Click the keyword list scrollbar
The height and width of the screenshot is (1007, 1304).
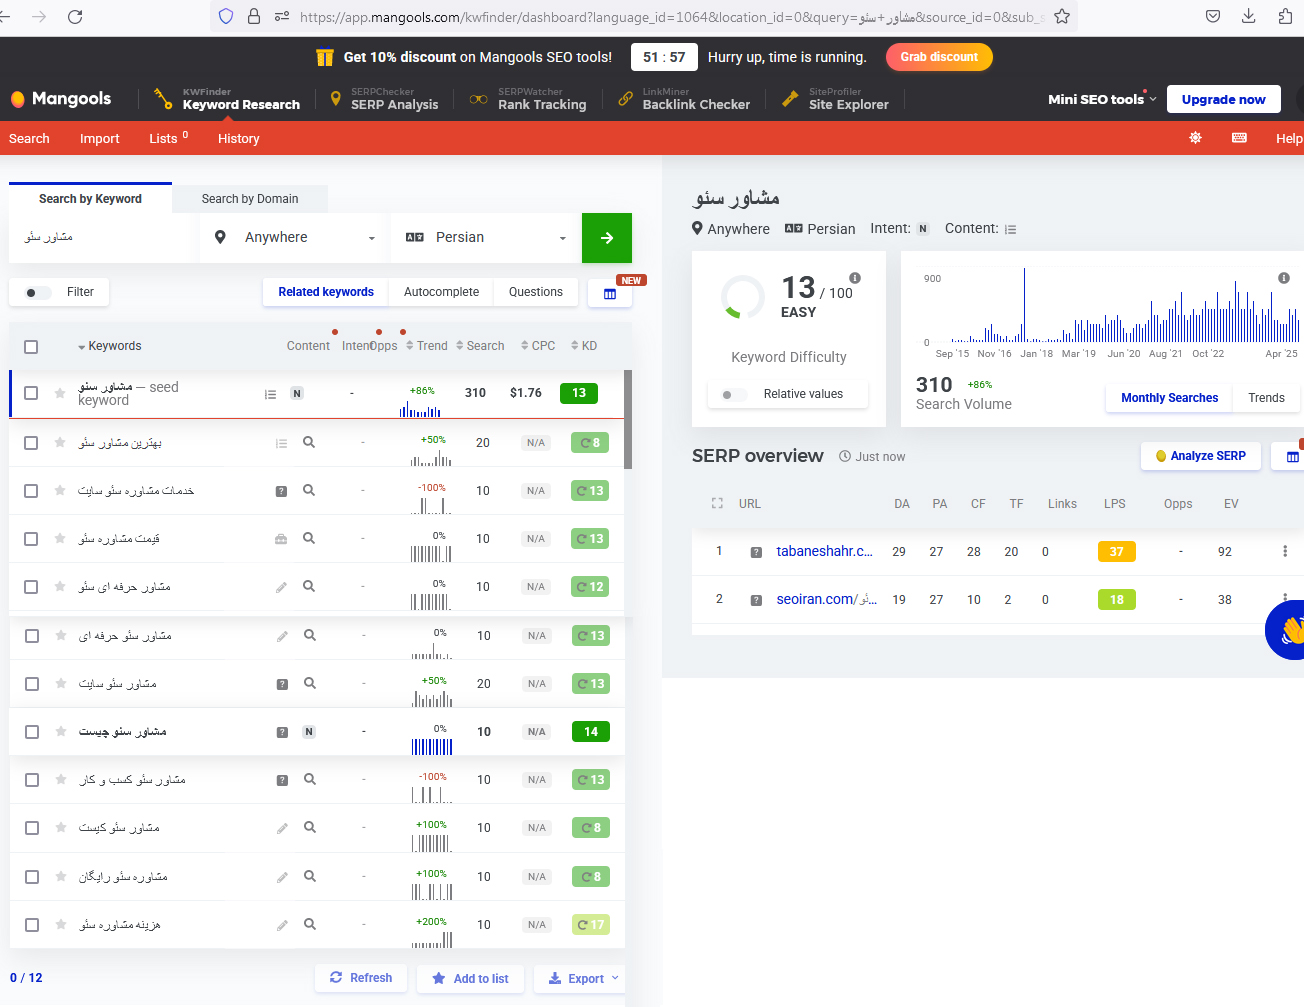(x=628, y=419)
